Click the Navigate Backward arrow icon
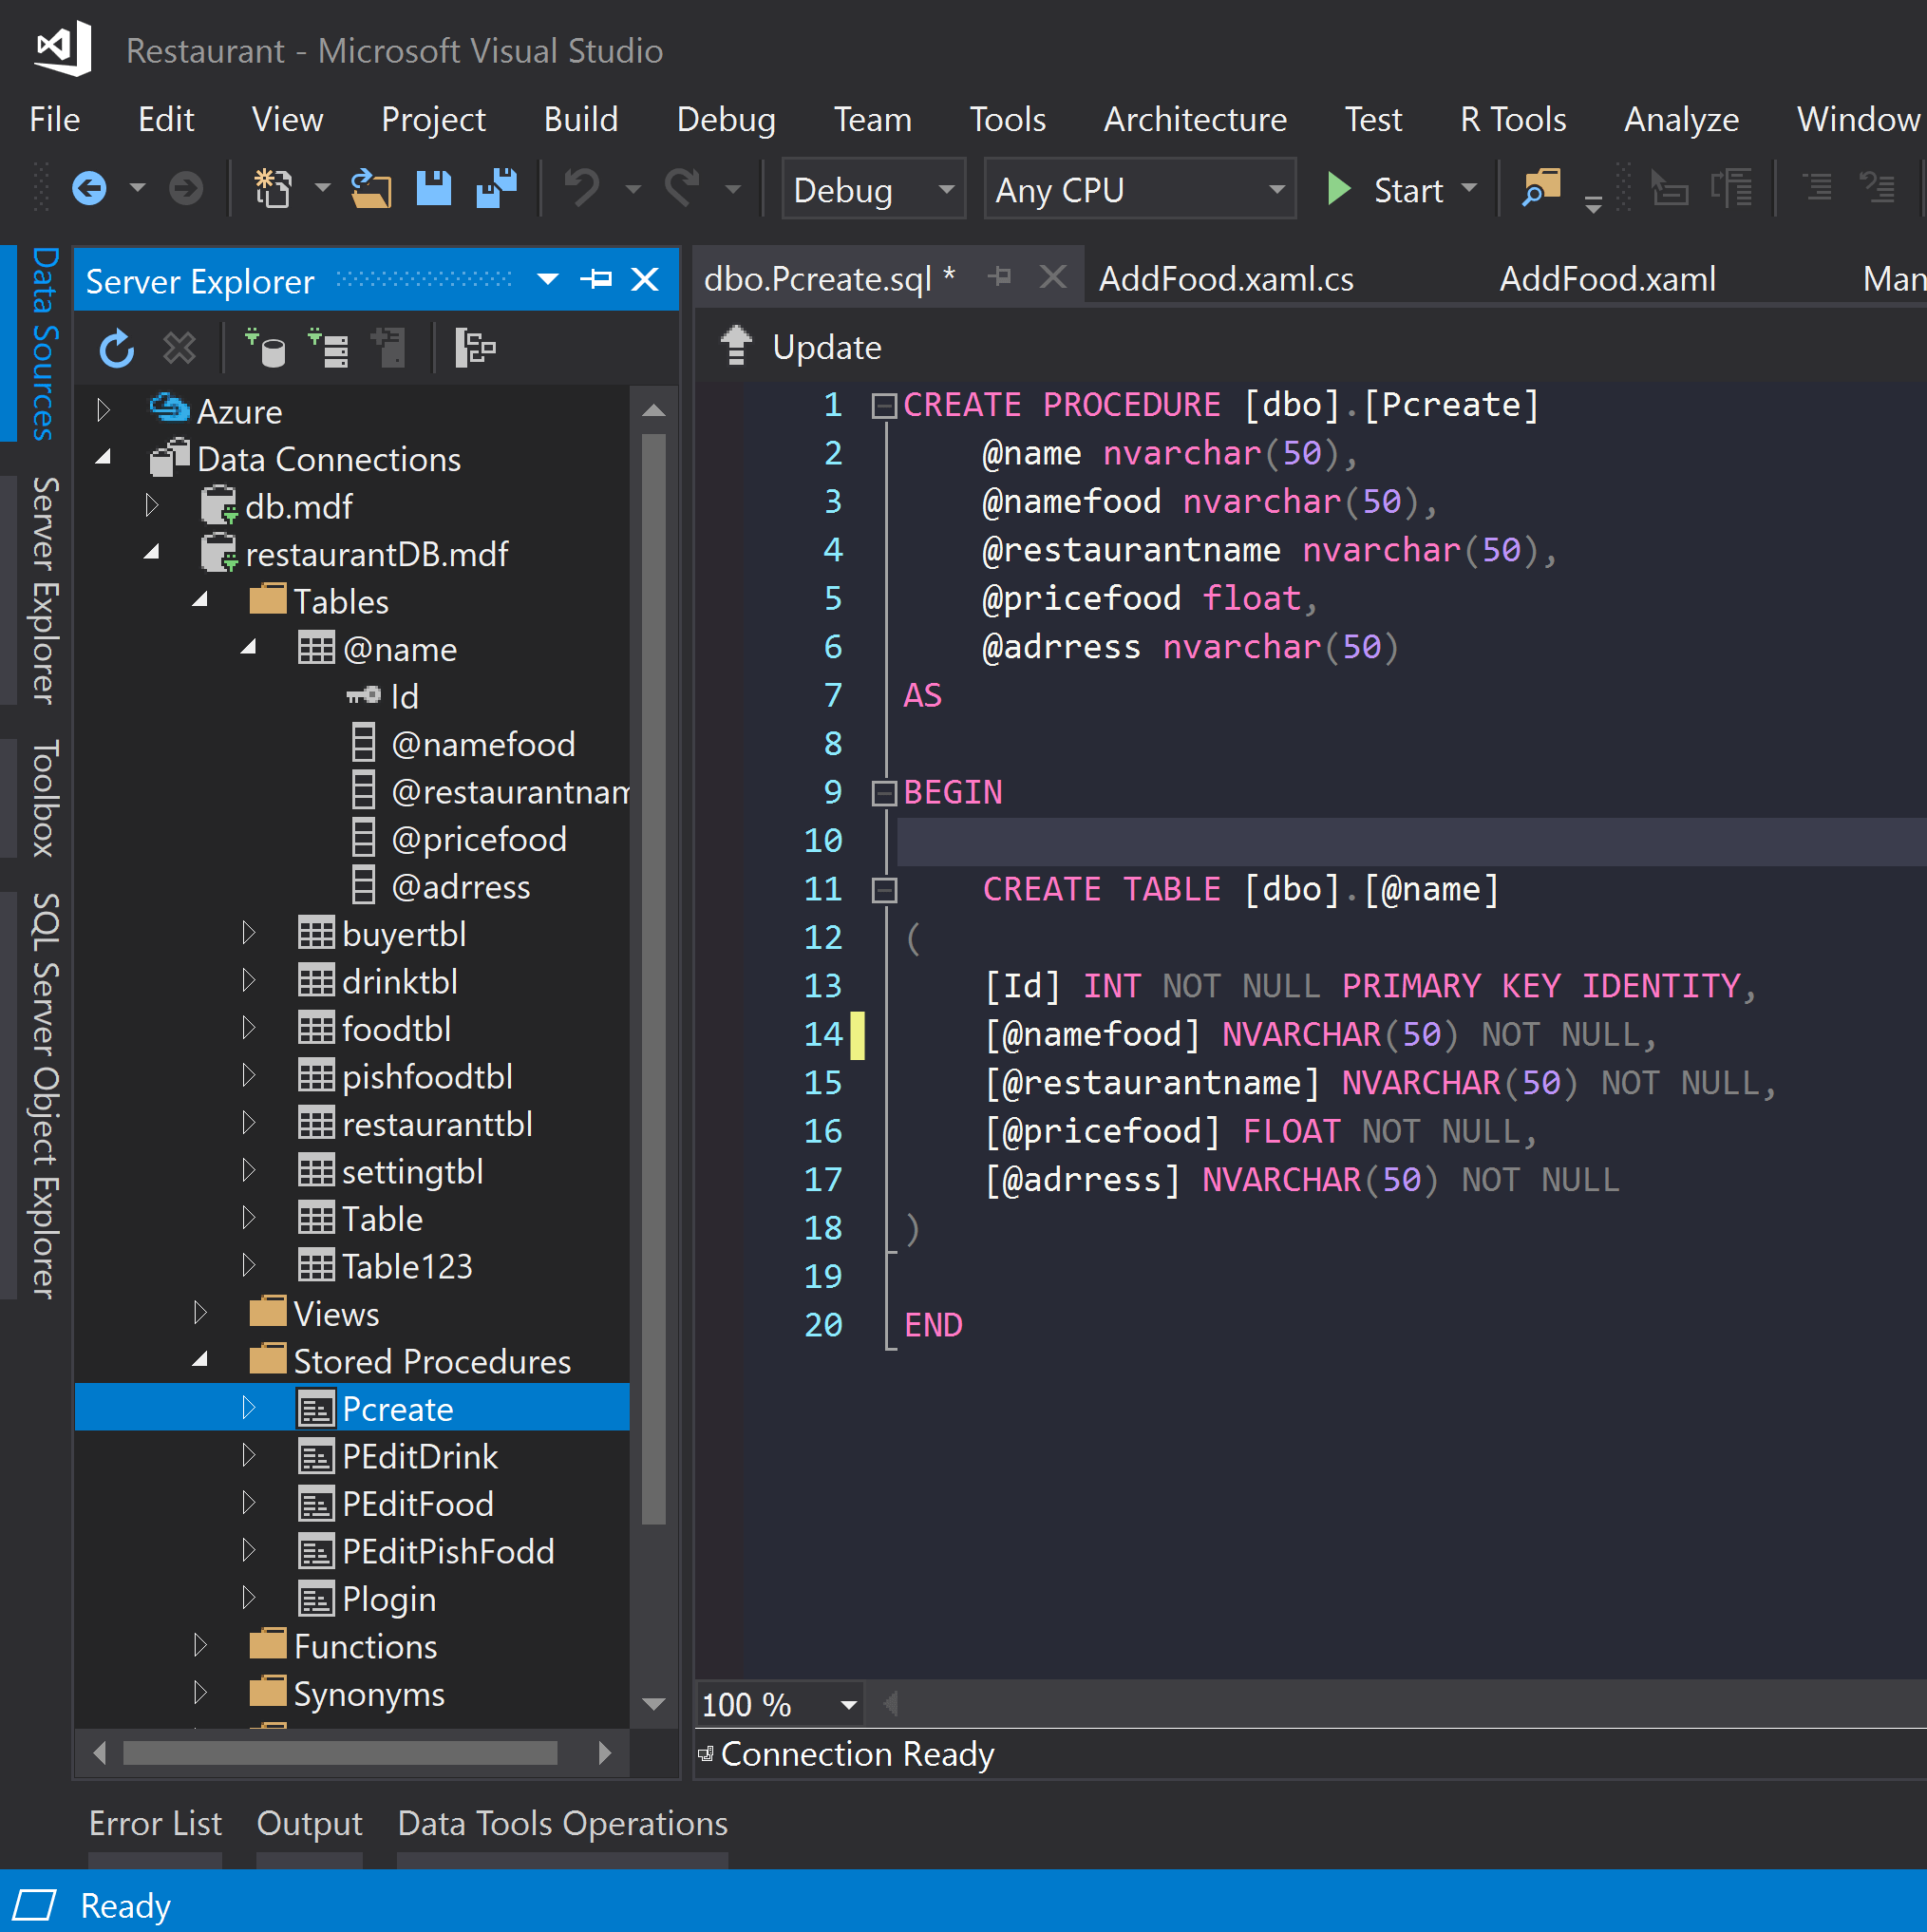This screenshot has width=1927, height=1932. pyautogui.click(x=89, y=188)
